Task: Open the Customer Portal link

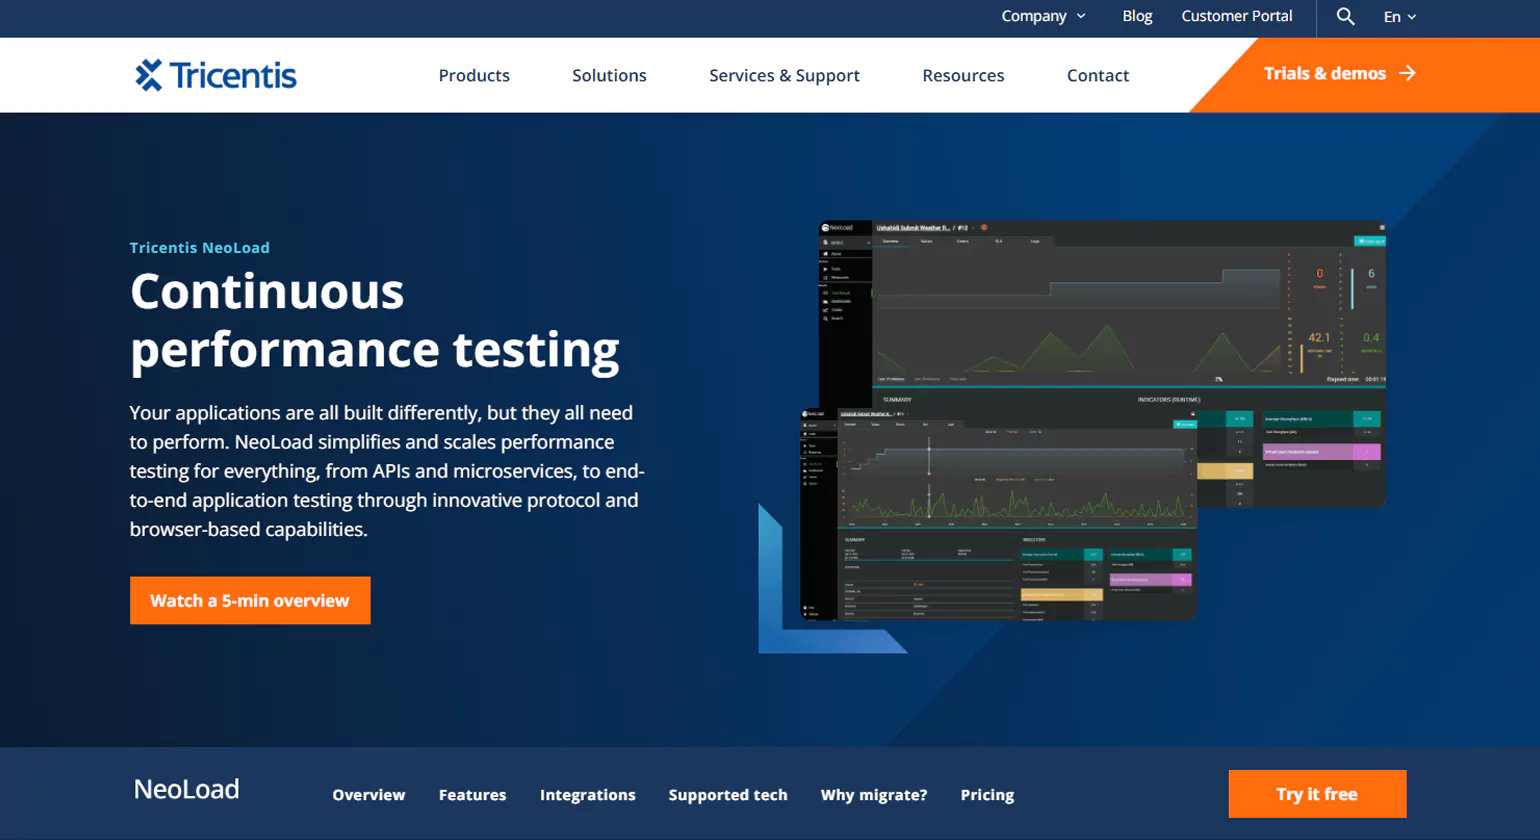Action: (x=1236, y=16)
